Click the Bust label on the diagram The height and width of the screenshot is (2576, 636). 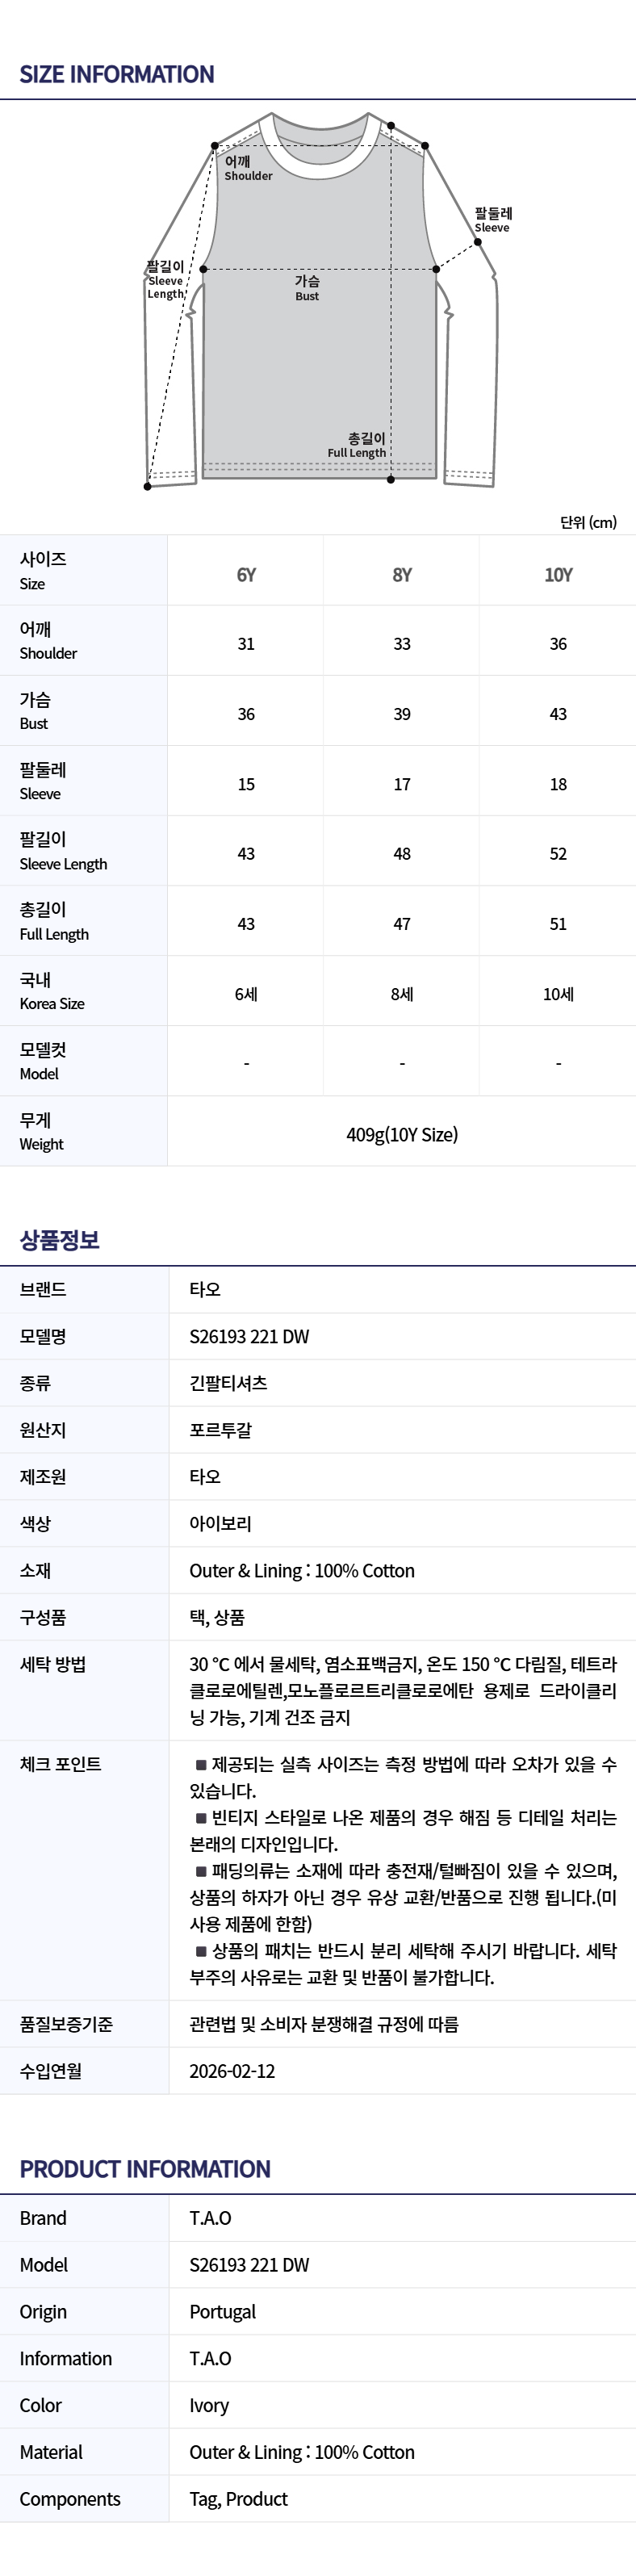pos(307,289)
